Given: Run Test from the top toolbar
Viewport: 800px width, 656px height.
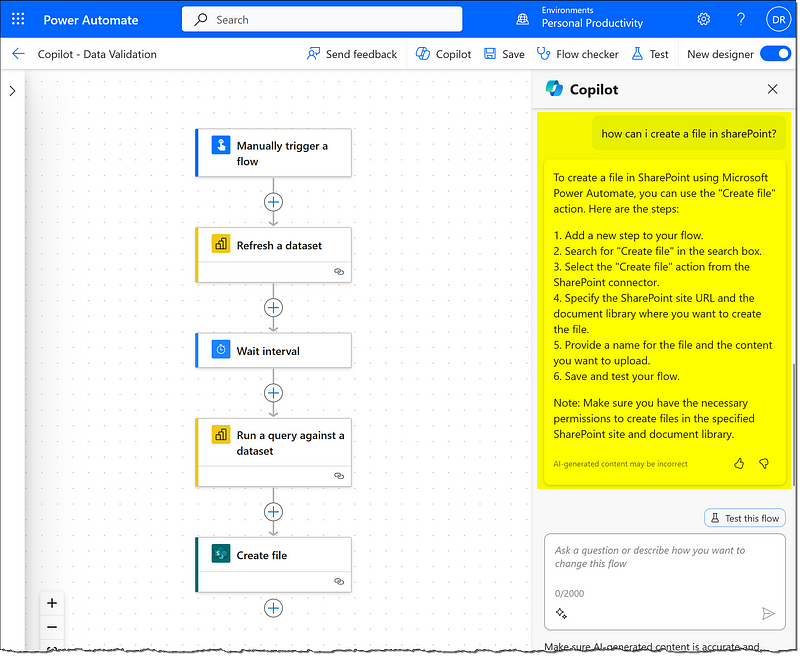Looking at the screenshot, I should click(650, 54).
